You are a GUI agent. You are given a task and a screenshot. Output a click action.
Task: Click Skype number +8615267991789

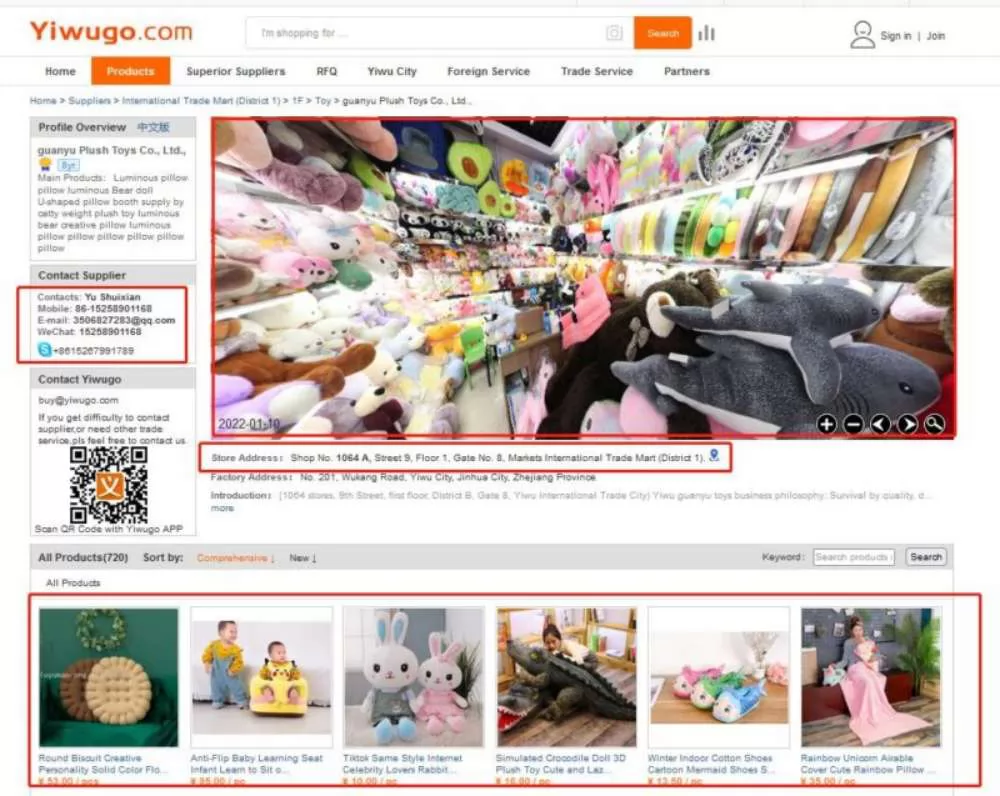pyautogui.click(x=94, y=351)
